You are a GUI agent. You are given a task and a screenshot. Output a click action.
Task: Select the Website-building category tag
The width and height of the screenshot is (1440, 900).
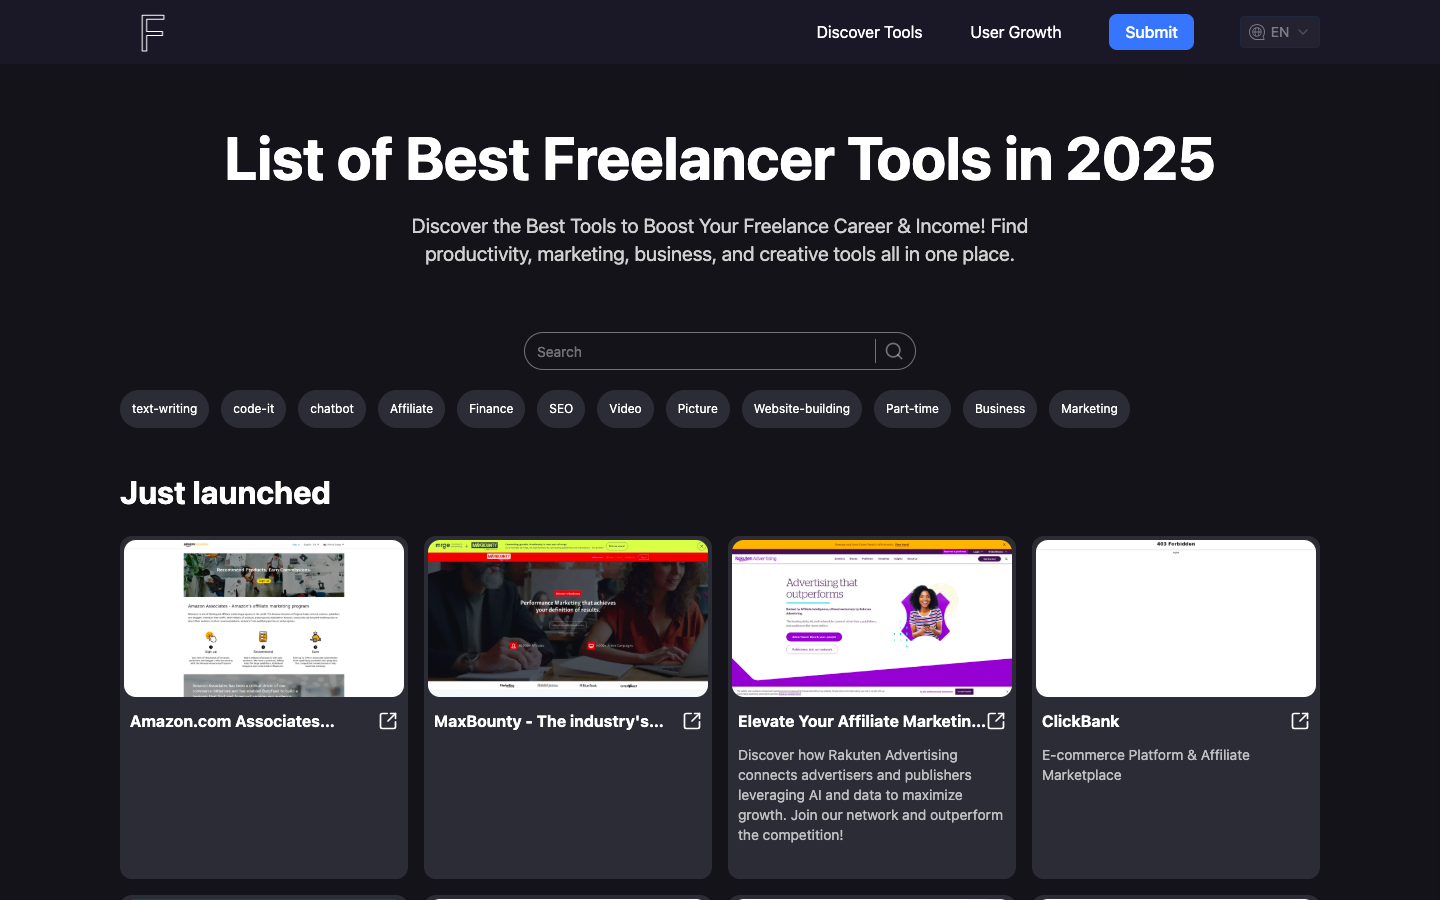point(801,409)
